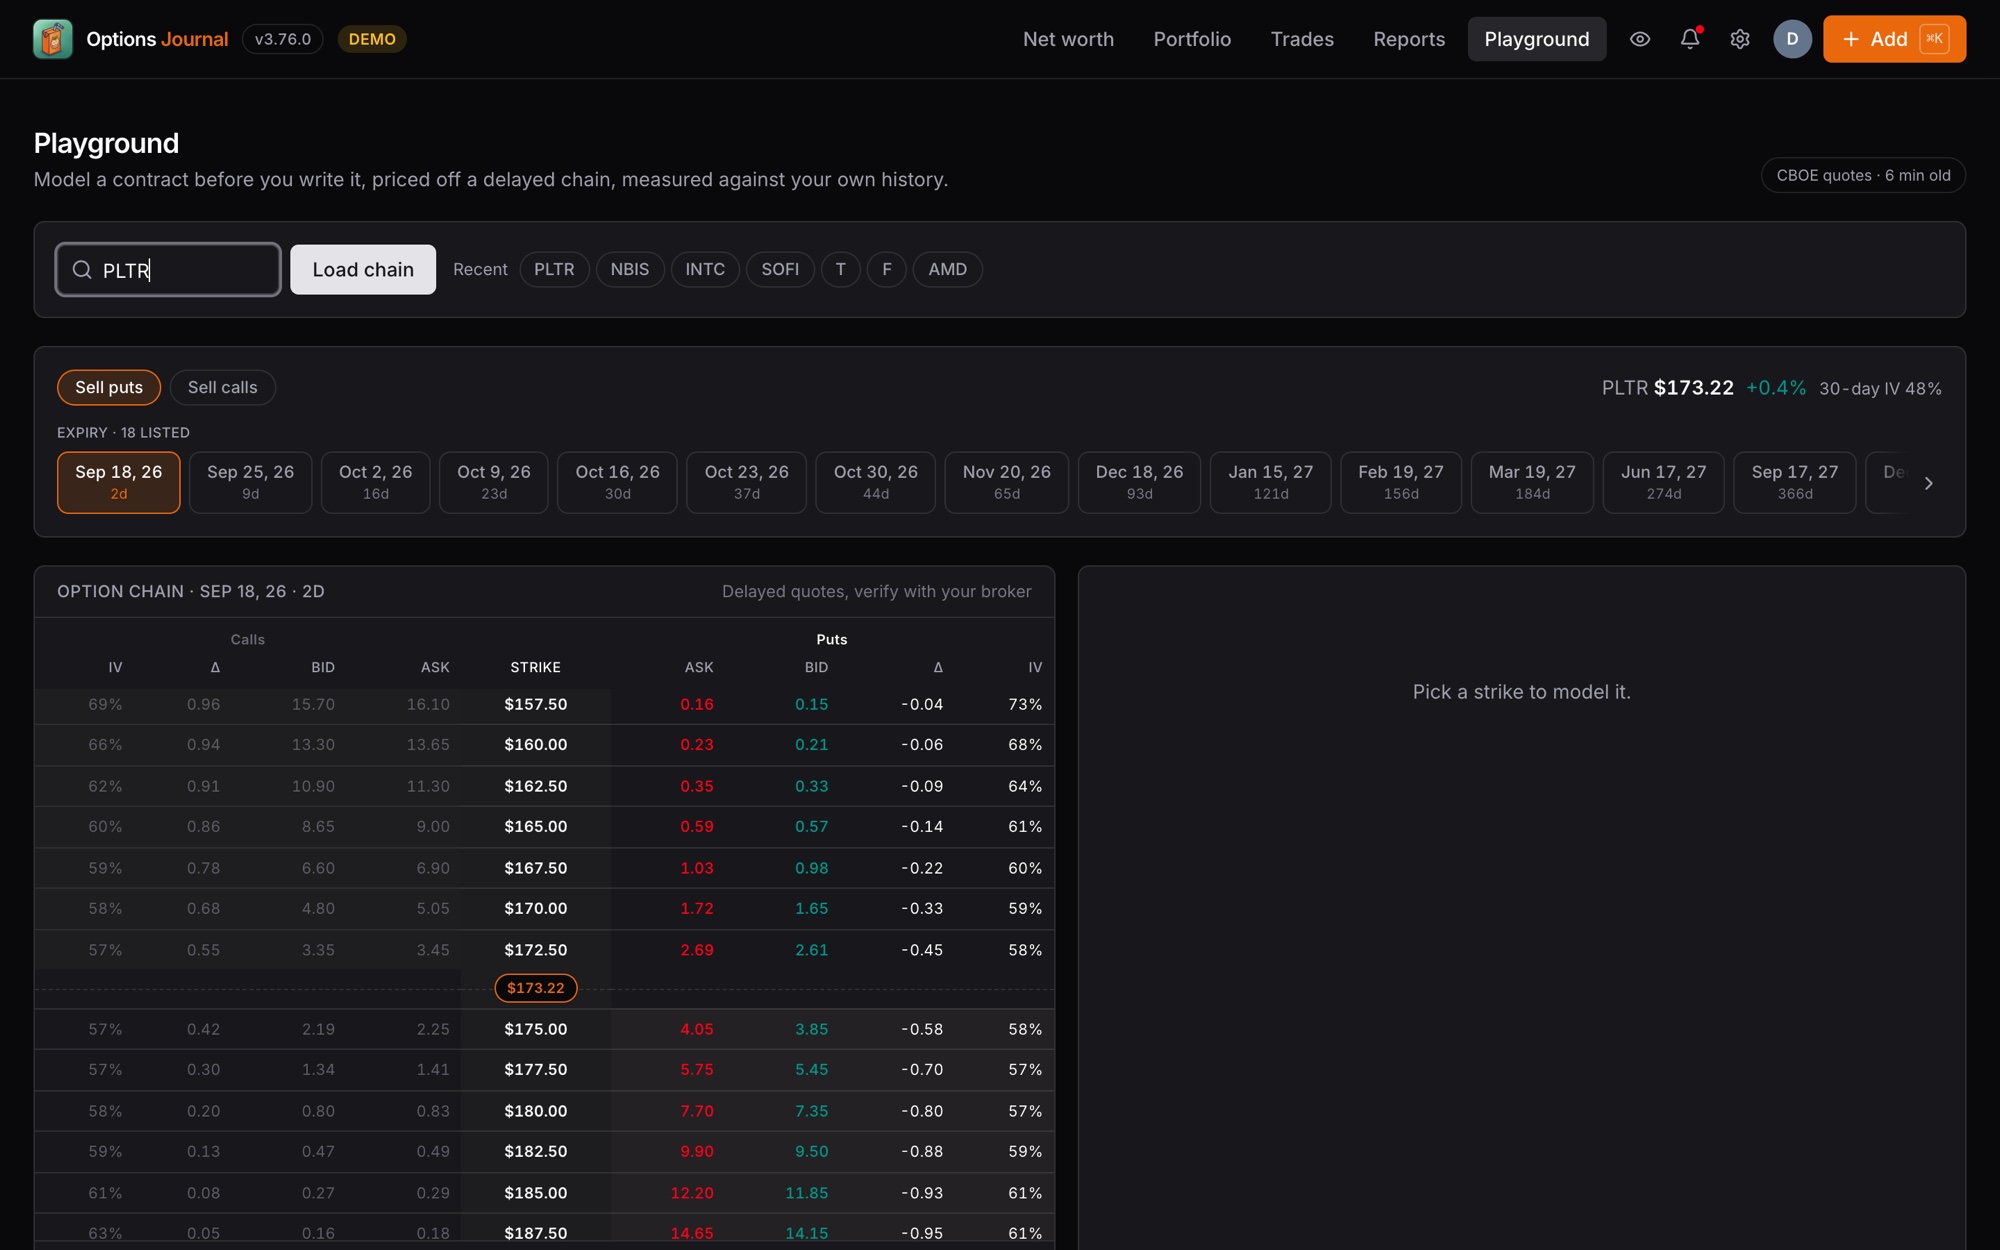Click the search magnifier icon in ticker field
This screenshot has width=2000, height=1250.
pyautogui.click(x=82, y=270)
